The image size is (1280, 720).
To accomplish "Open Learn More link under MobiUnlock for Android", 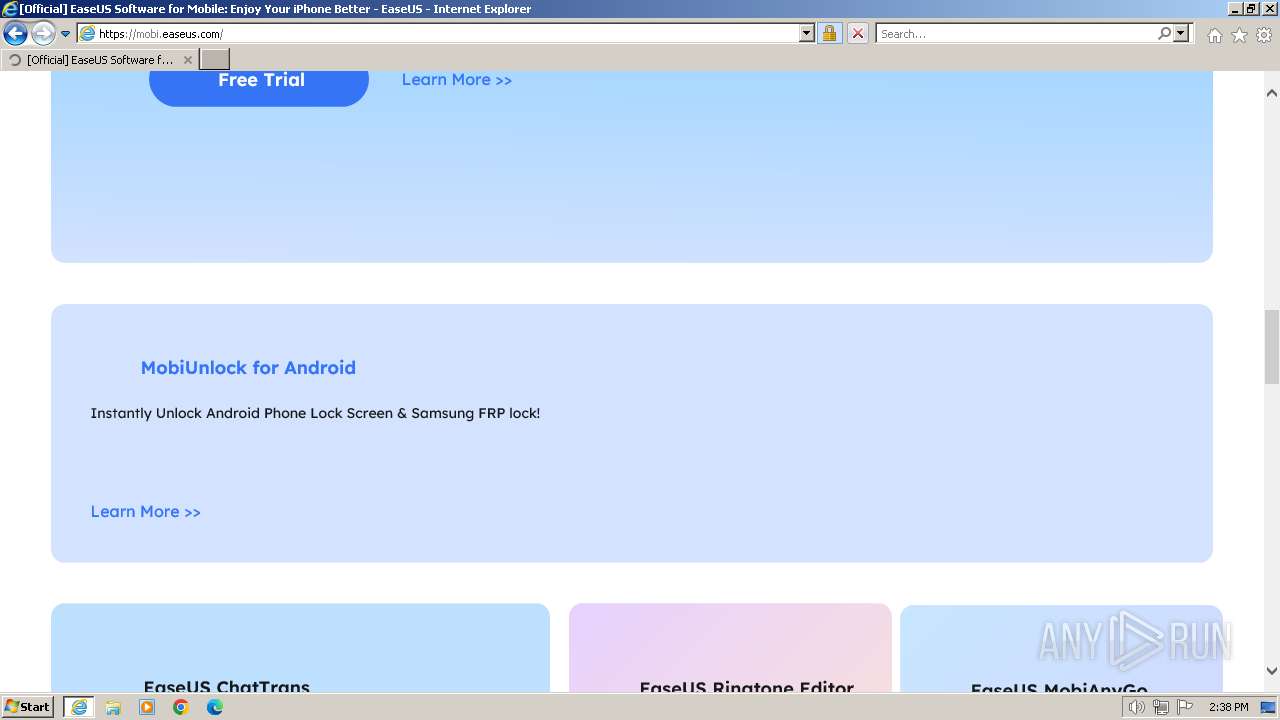I will pyautogui.click(x=146, y=512).
